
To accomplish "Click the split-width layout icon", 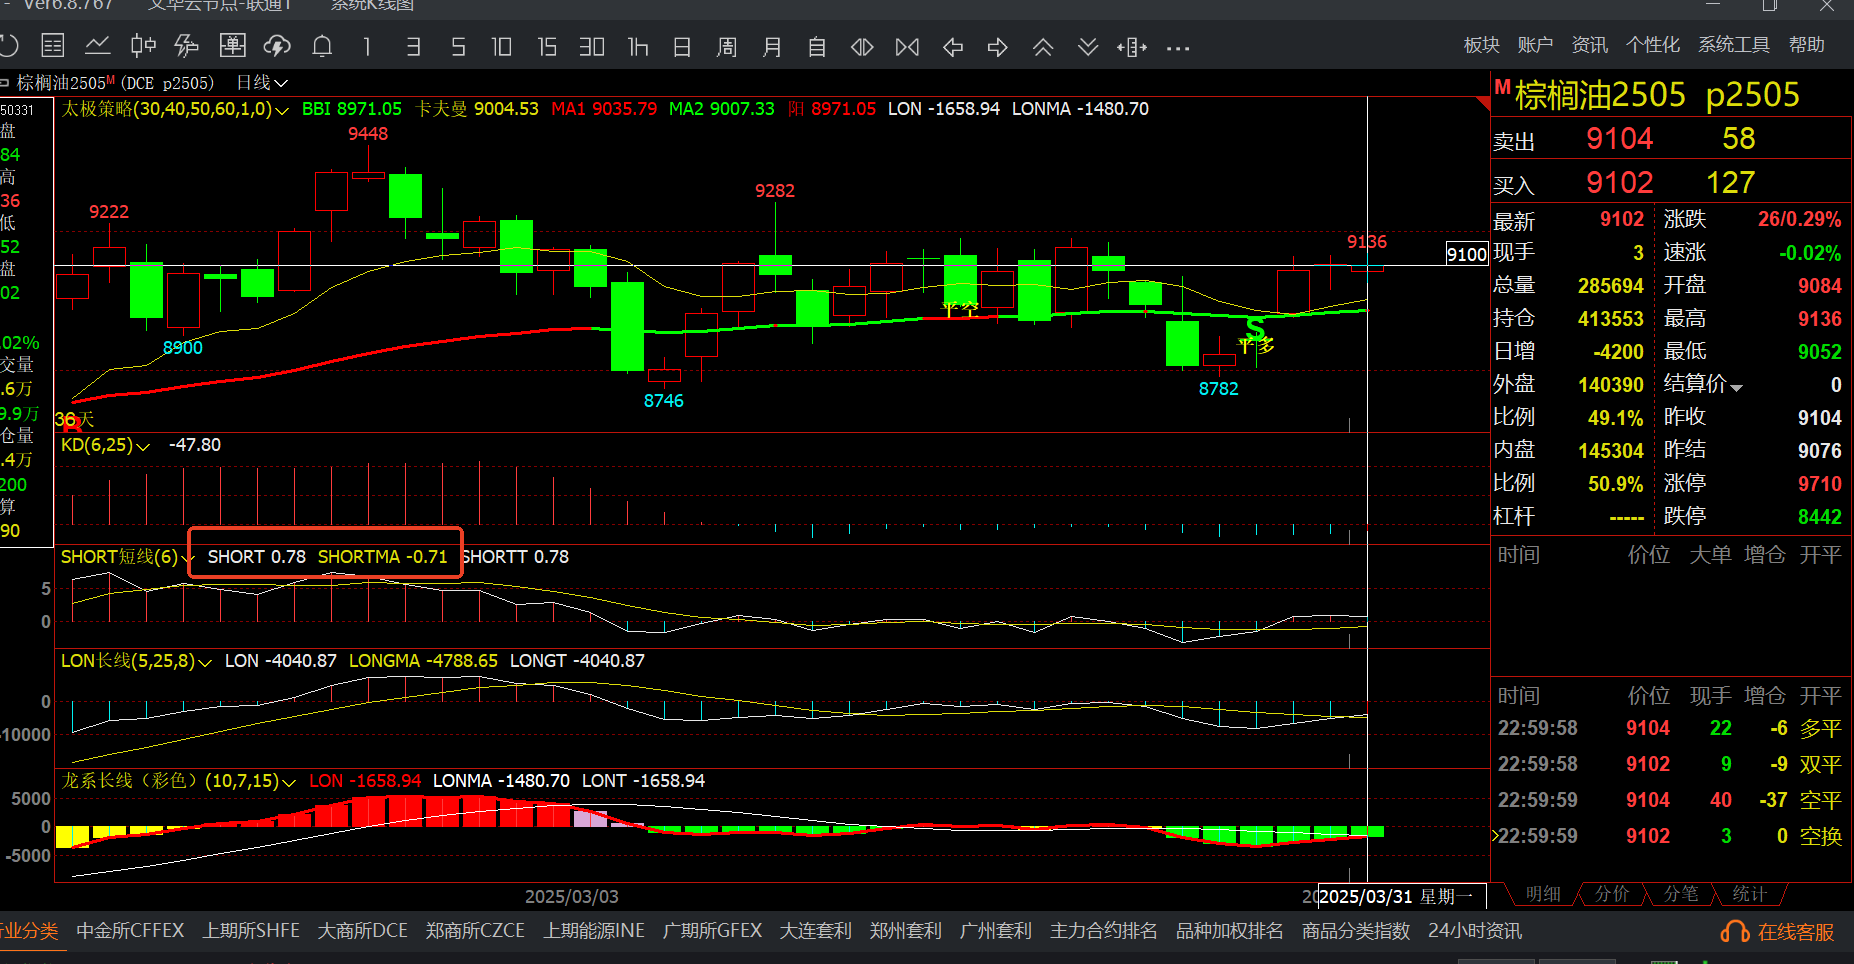I will tap(1132, 47).
